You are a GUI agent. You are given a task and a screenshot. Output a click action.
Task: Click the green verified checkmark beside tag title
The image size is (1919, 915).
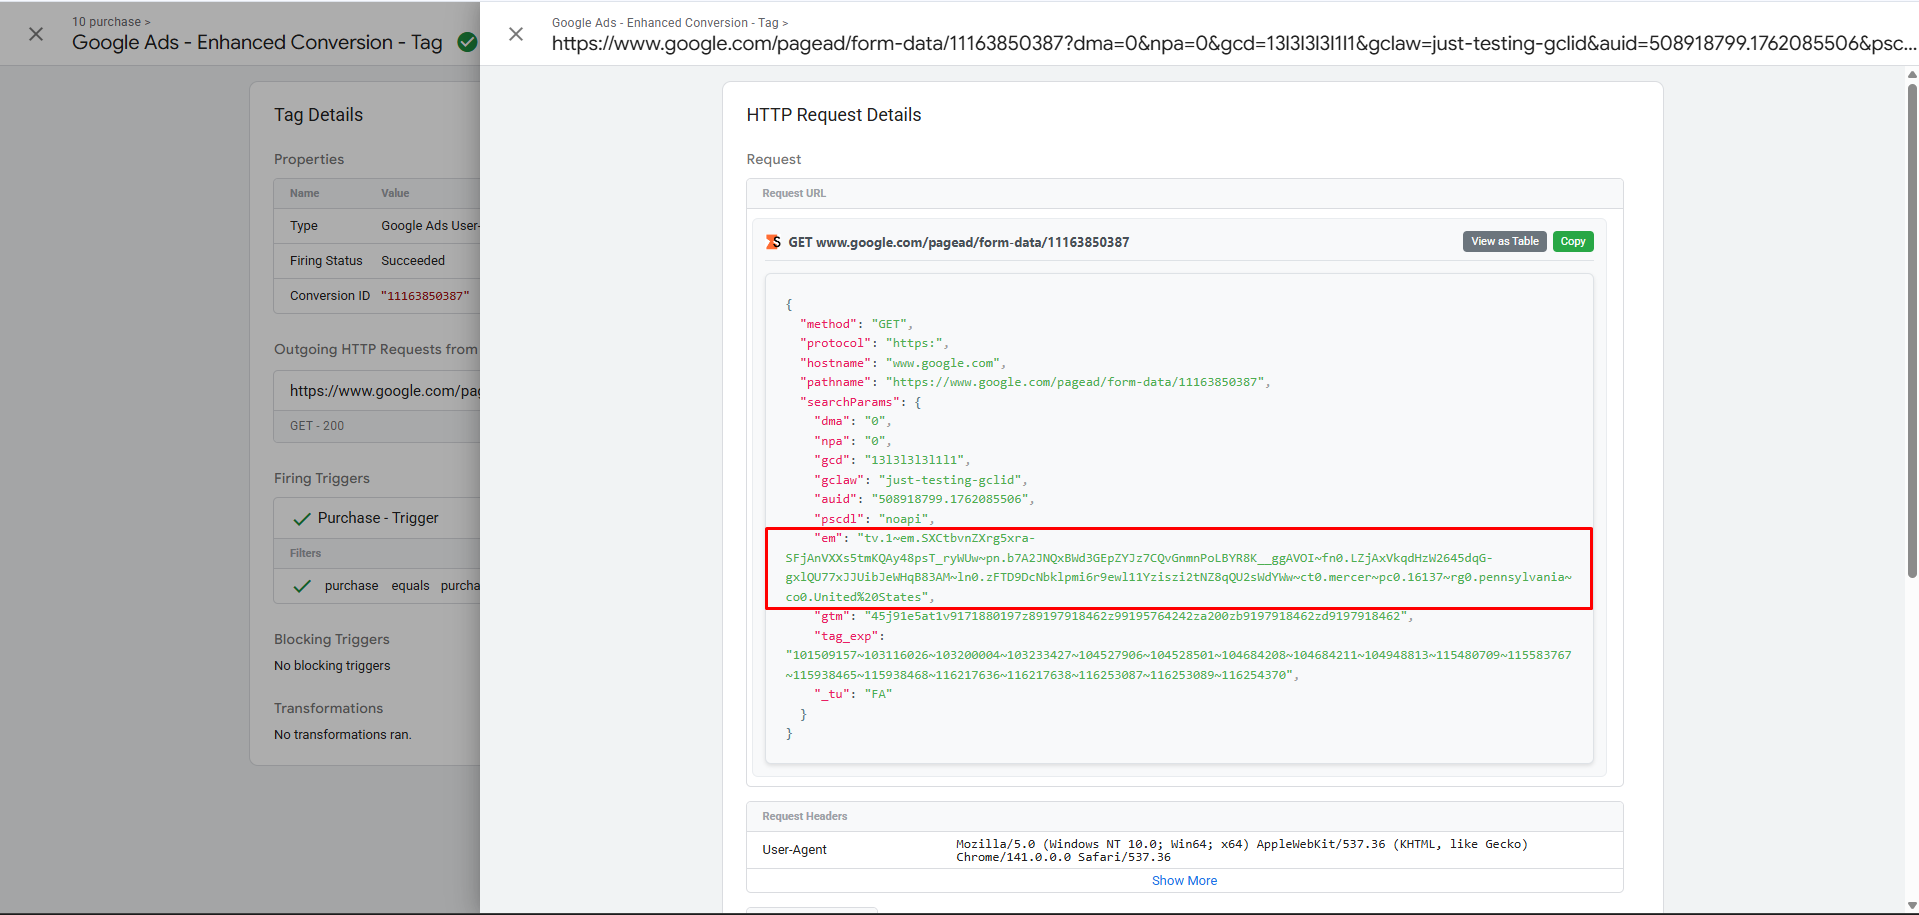466,42
